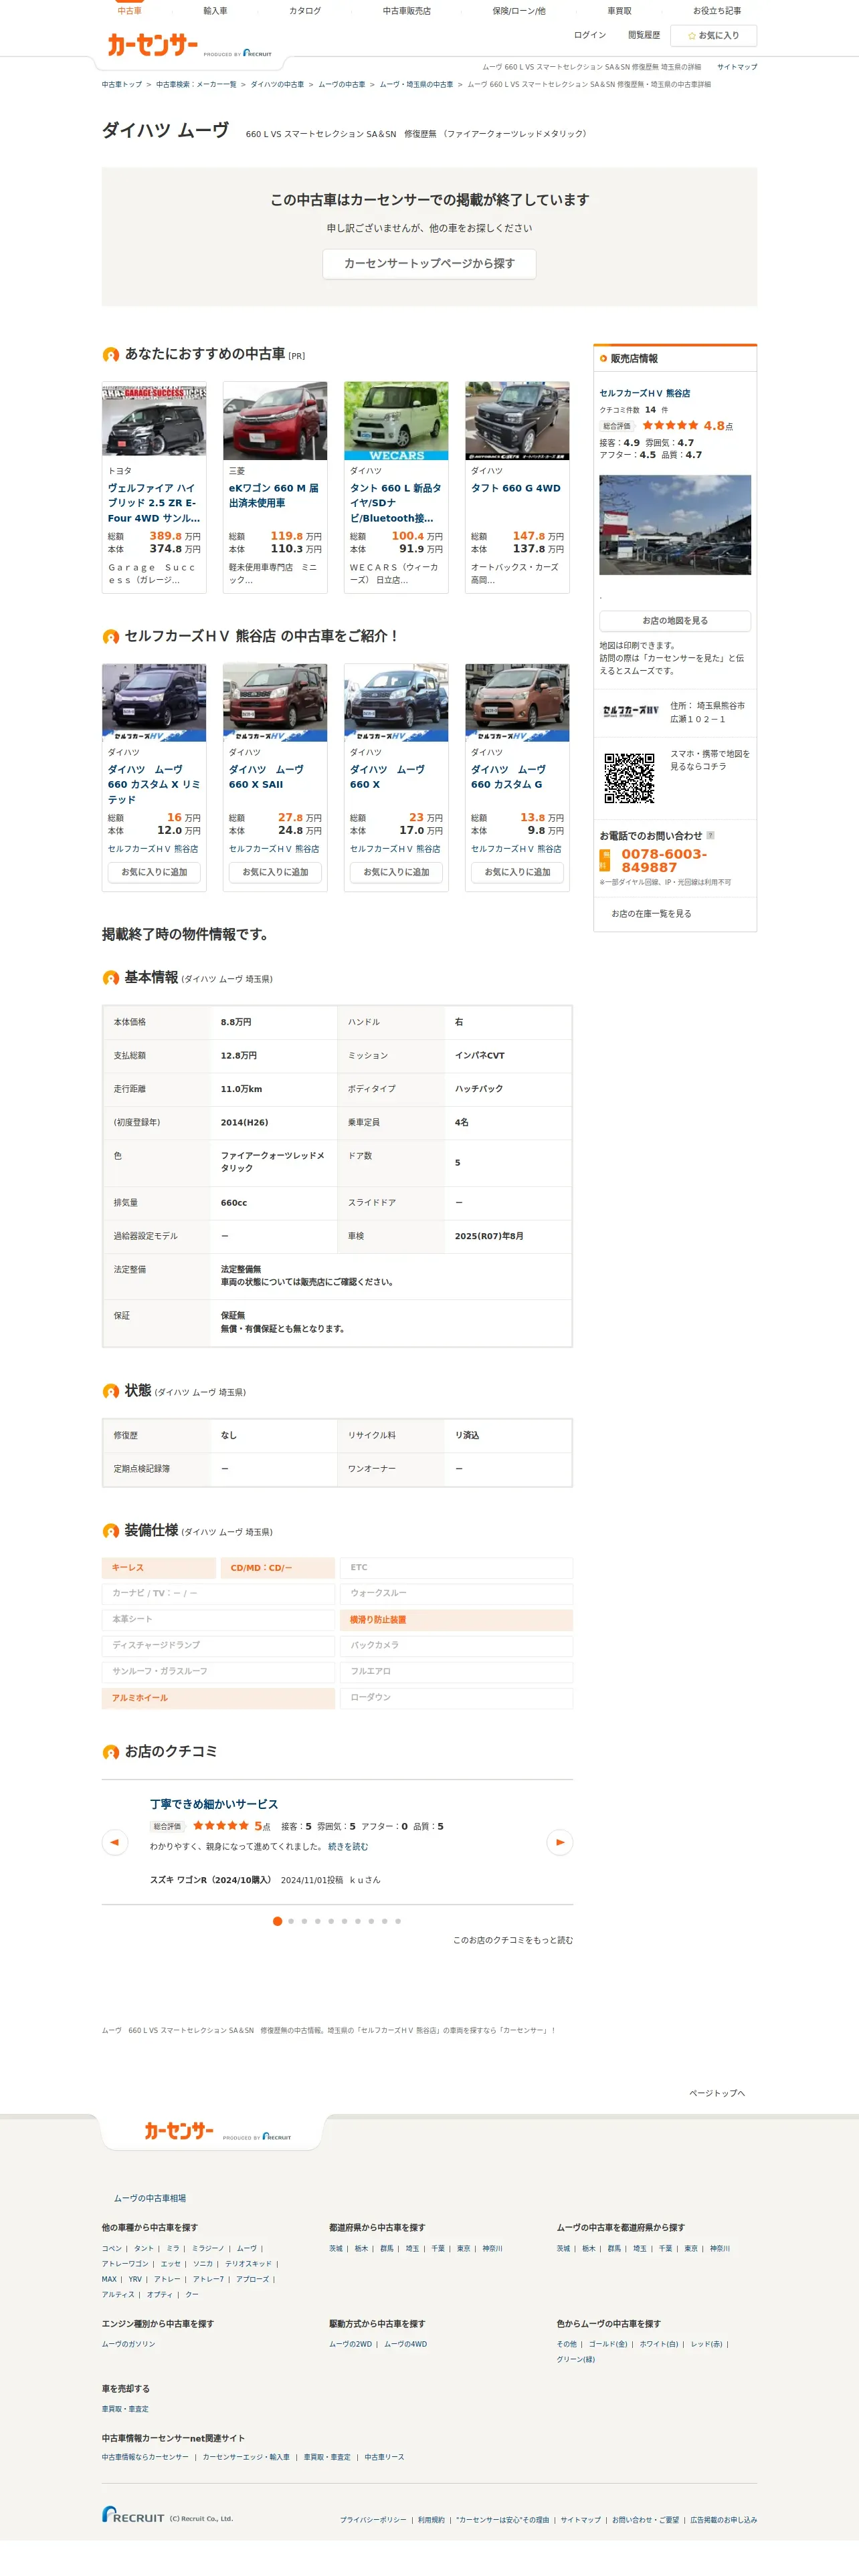
Task: Click the アトレーワゴン footer link
Action: click(125, 2264)
